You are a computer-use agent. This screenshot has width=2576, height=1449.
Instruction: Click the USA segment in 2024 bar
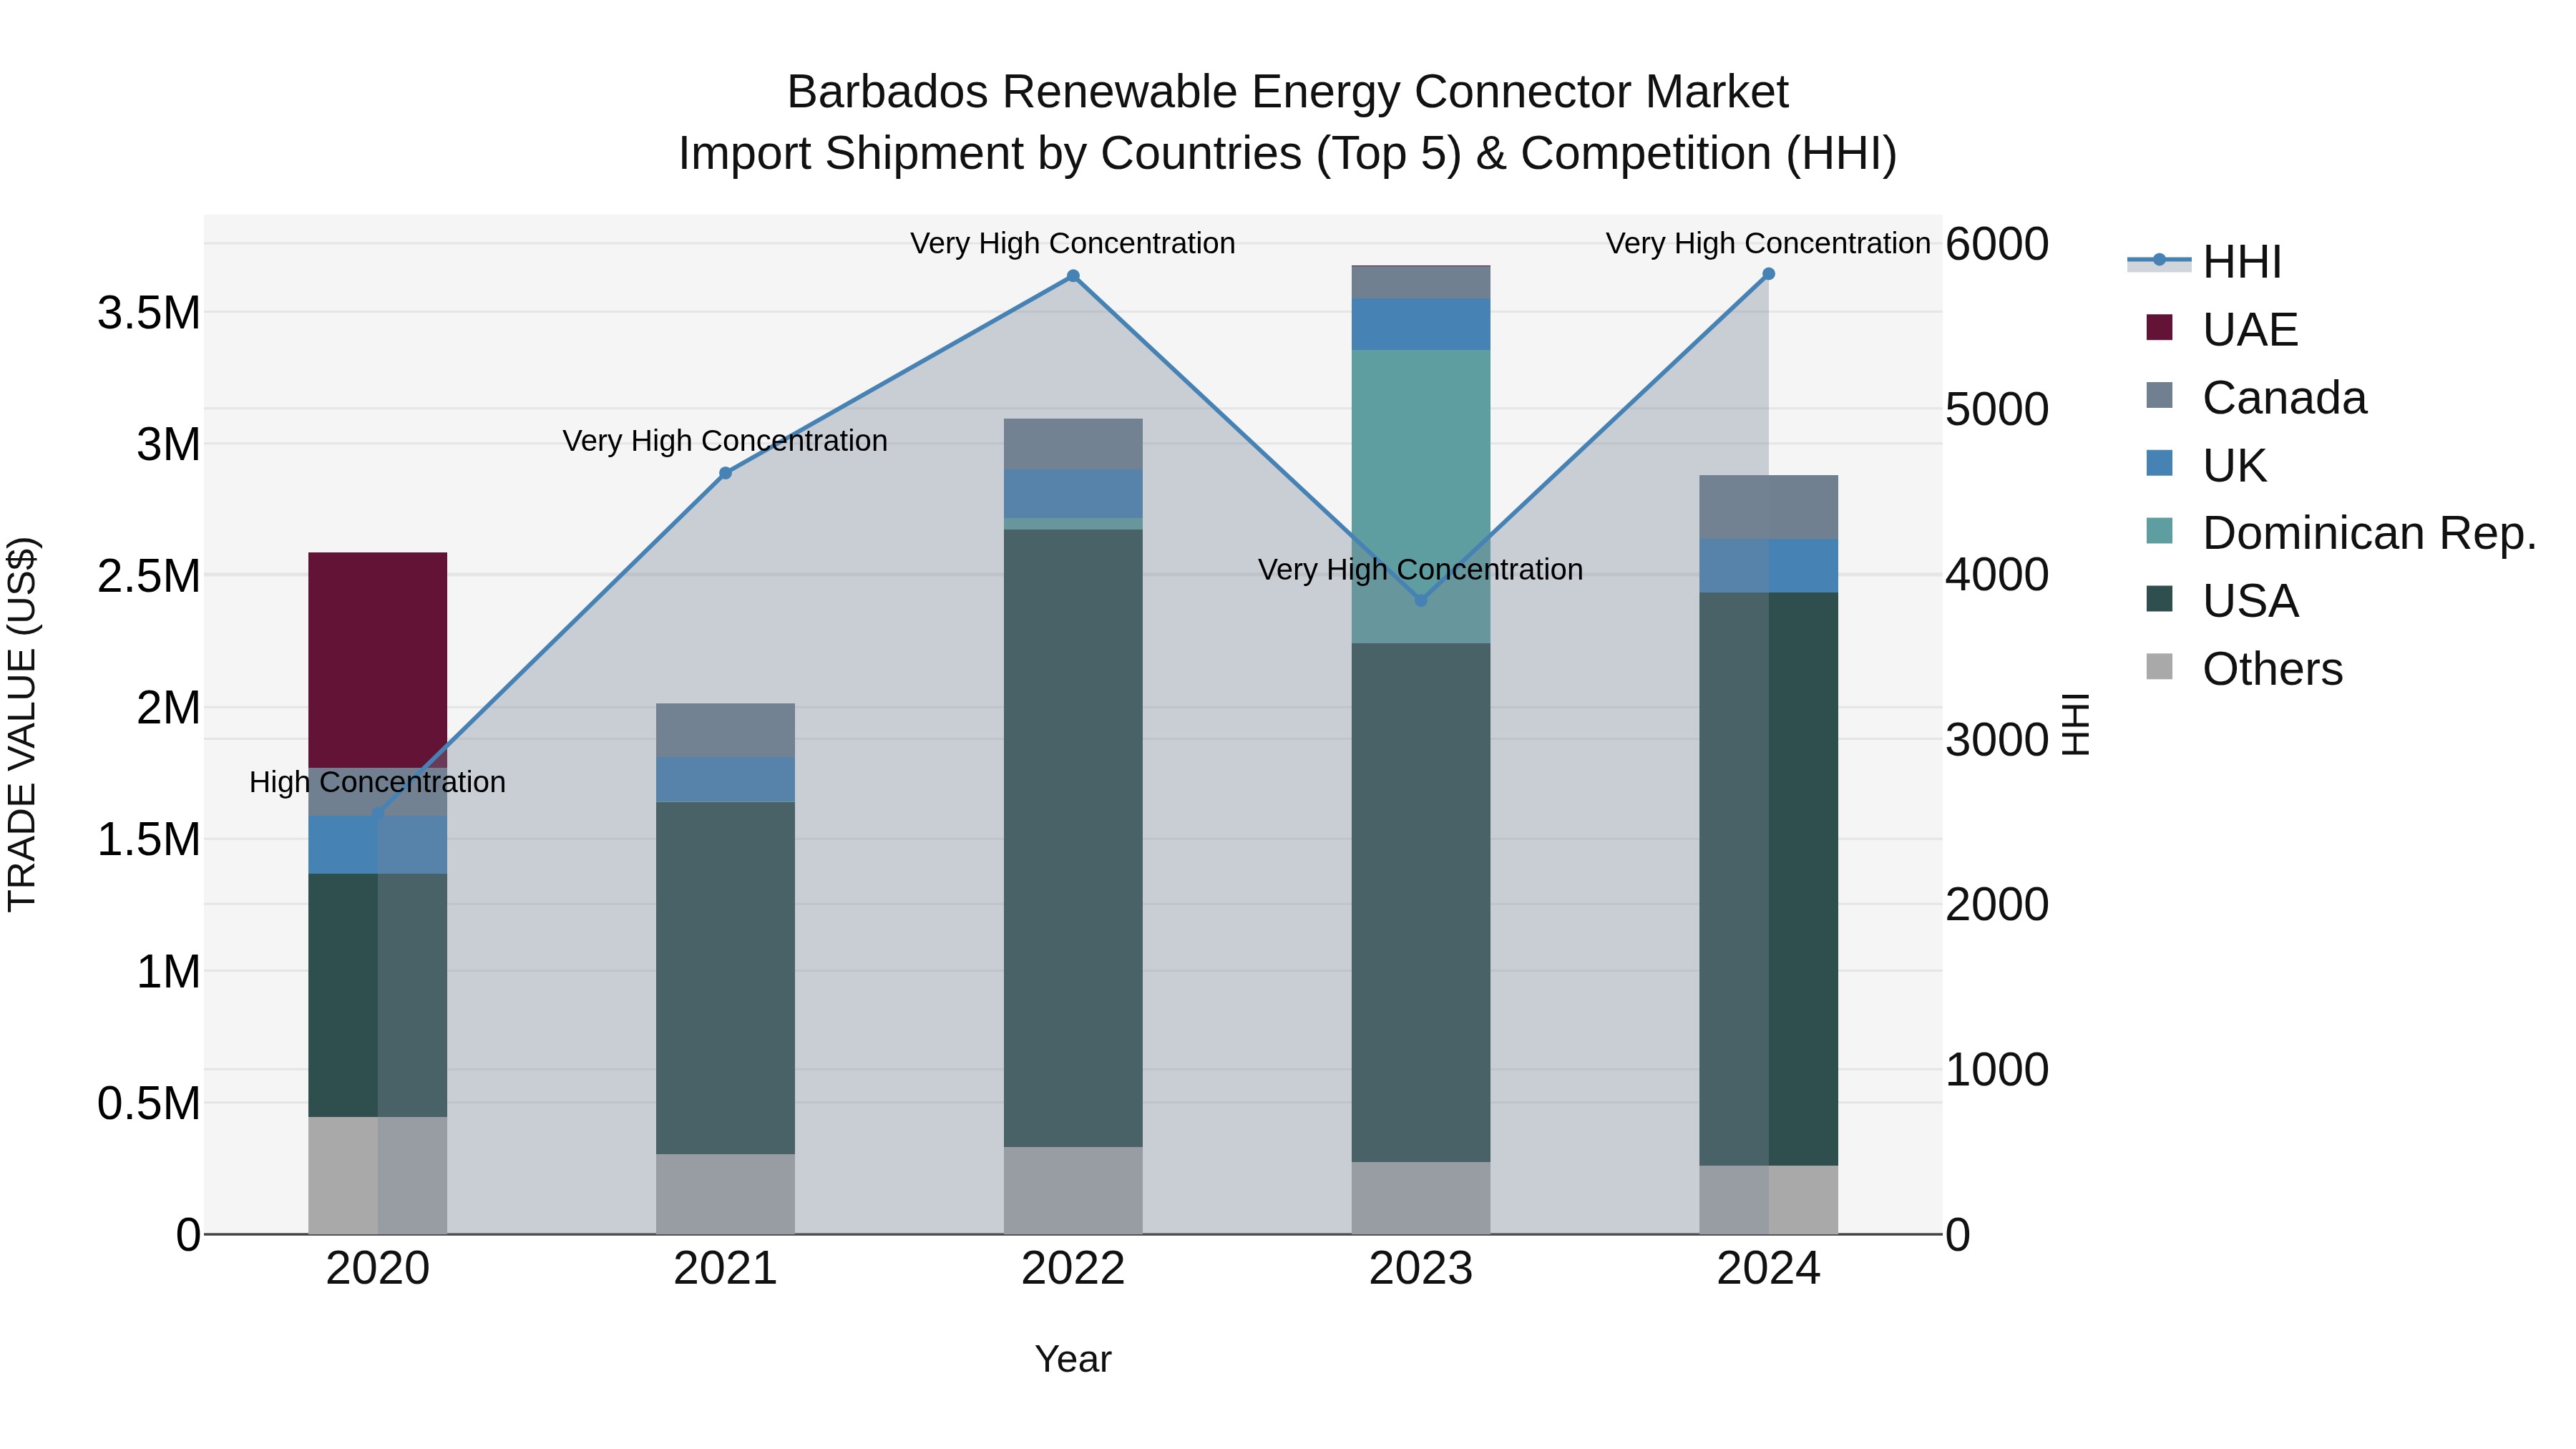tap(1768, 879)
